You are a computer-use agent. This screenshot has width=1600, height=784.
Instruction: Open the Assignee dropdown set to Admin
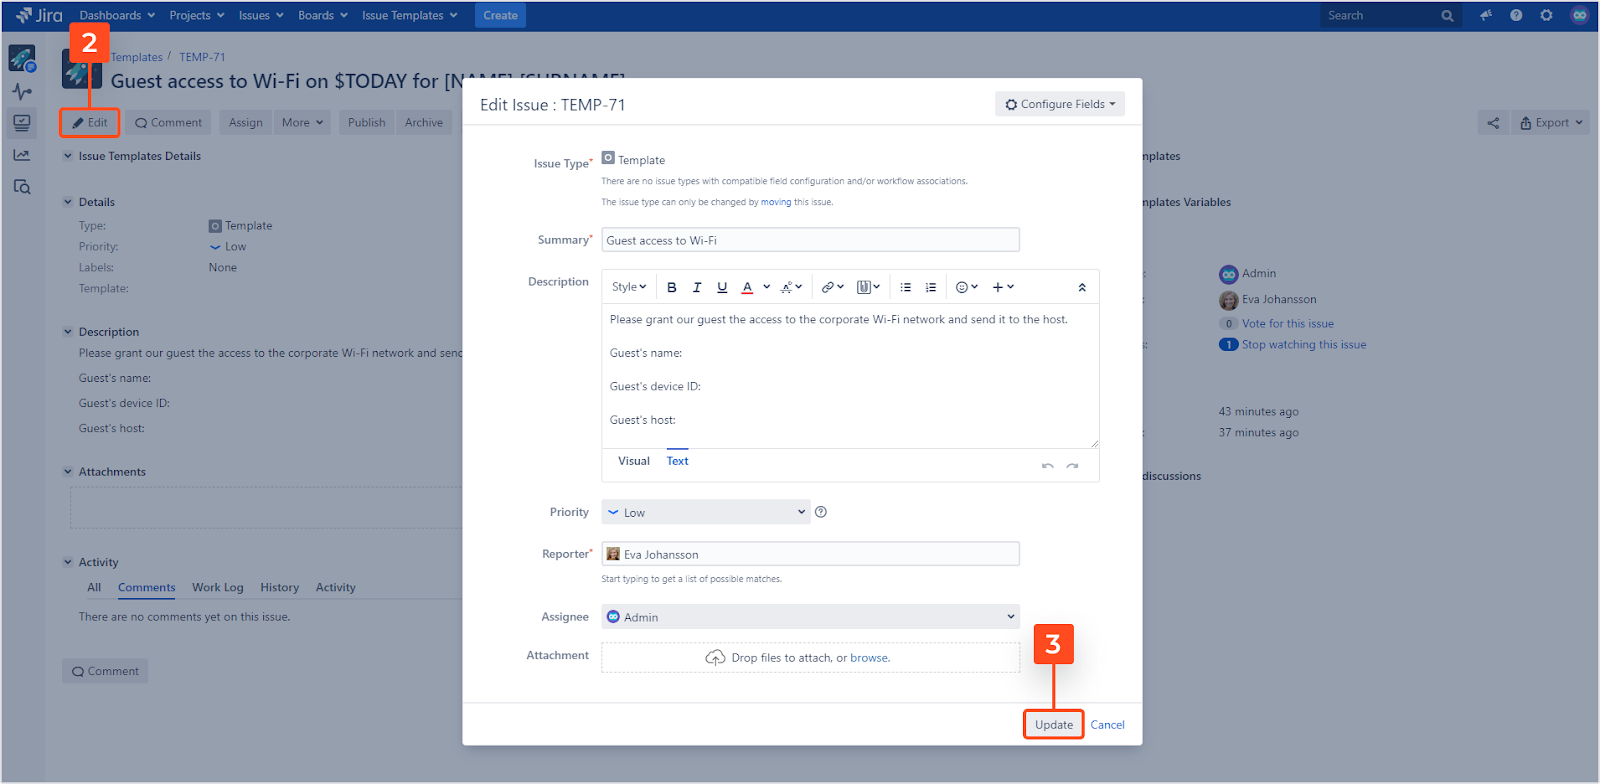tap(810, 617)
